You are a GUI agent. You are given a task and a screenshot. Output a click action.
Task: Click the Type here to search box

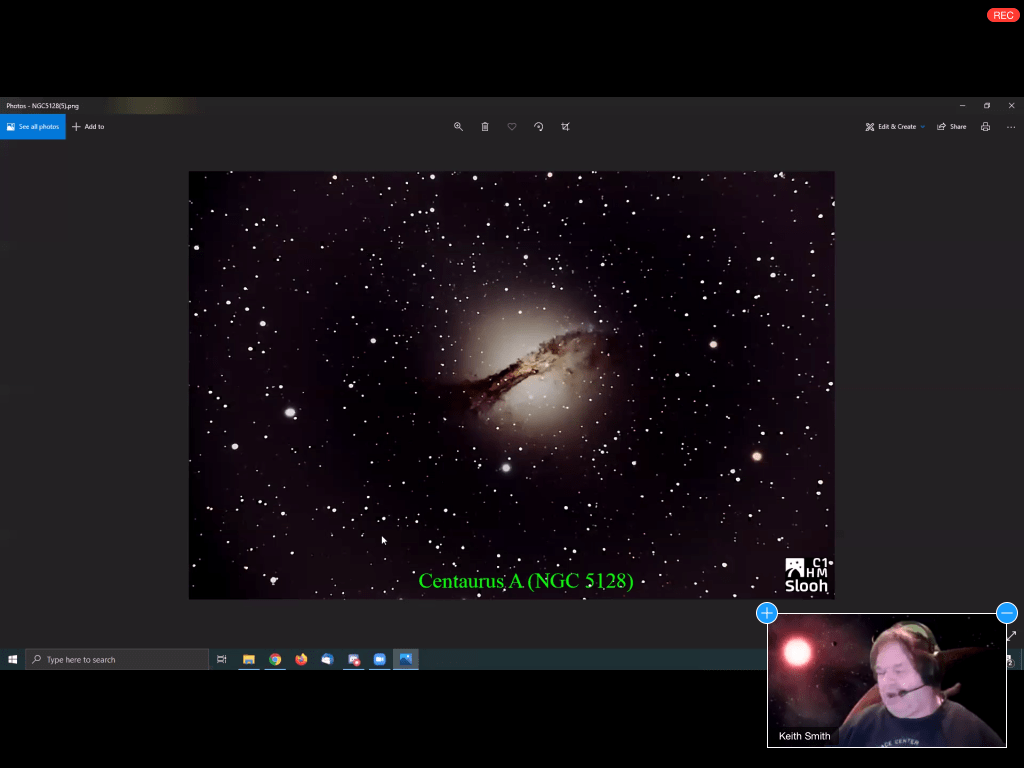tap(117, 660)
